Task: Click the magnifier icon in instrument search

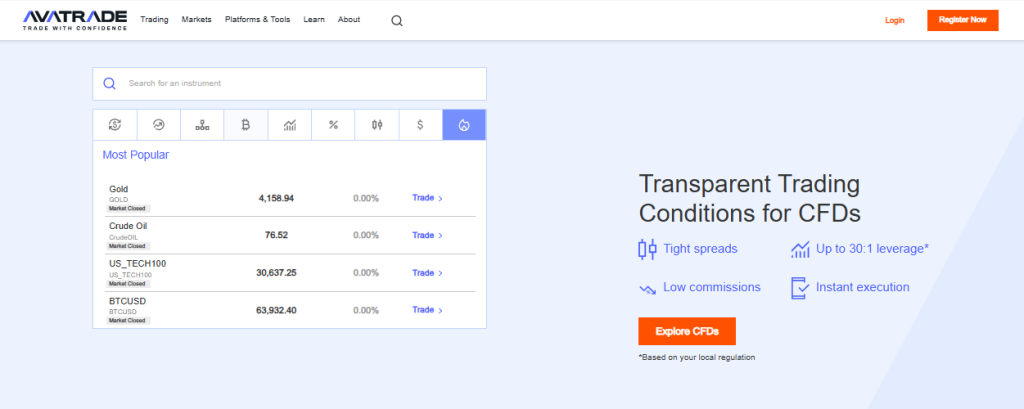Action: (x=110, y=84)
